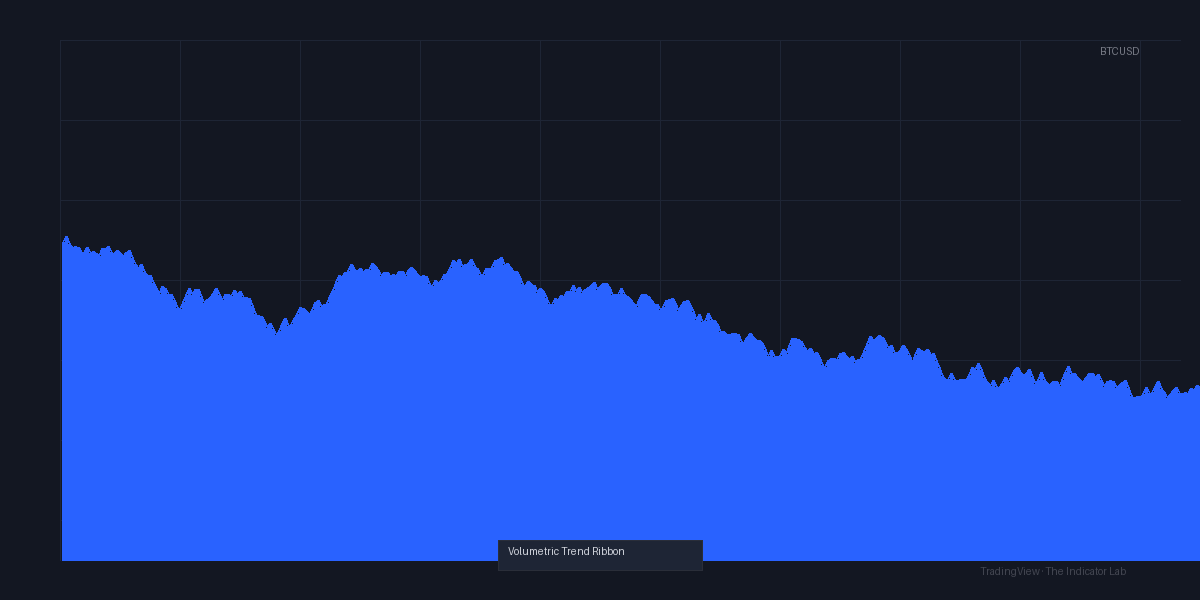Select the highest peak at the series start
This screenshot has width=1200, height=600.
pyautogui.click(x=66, y=238)
